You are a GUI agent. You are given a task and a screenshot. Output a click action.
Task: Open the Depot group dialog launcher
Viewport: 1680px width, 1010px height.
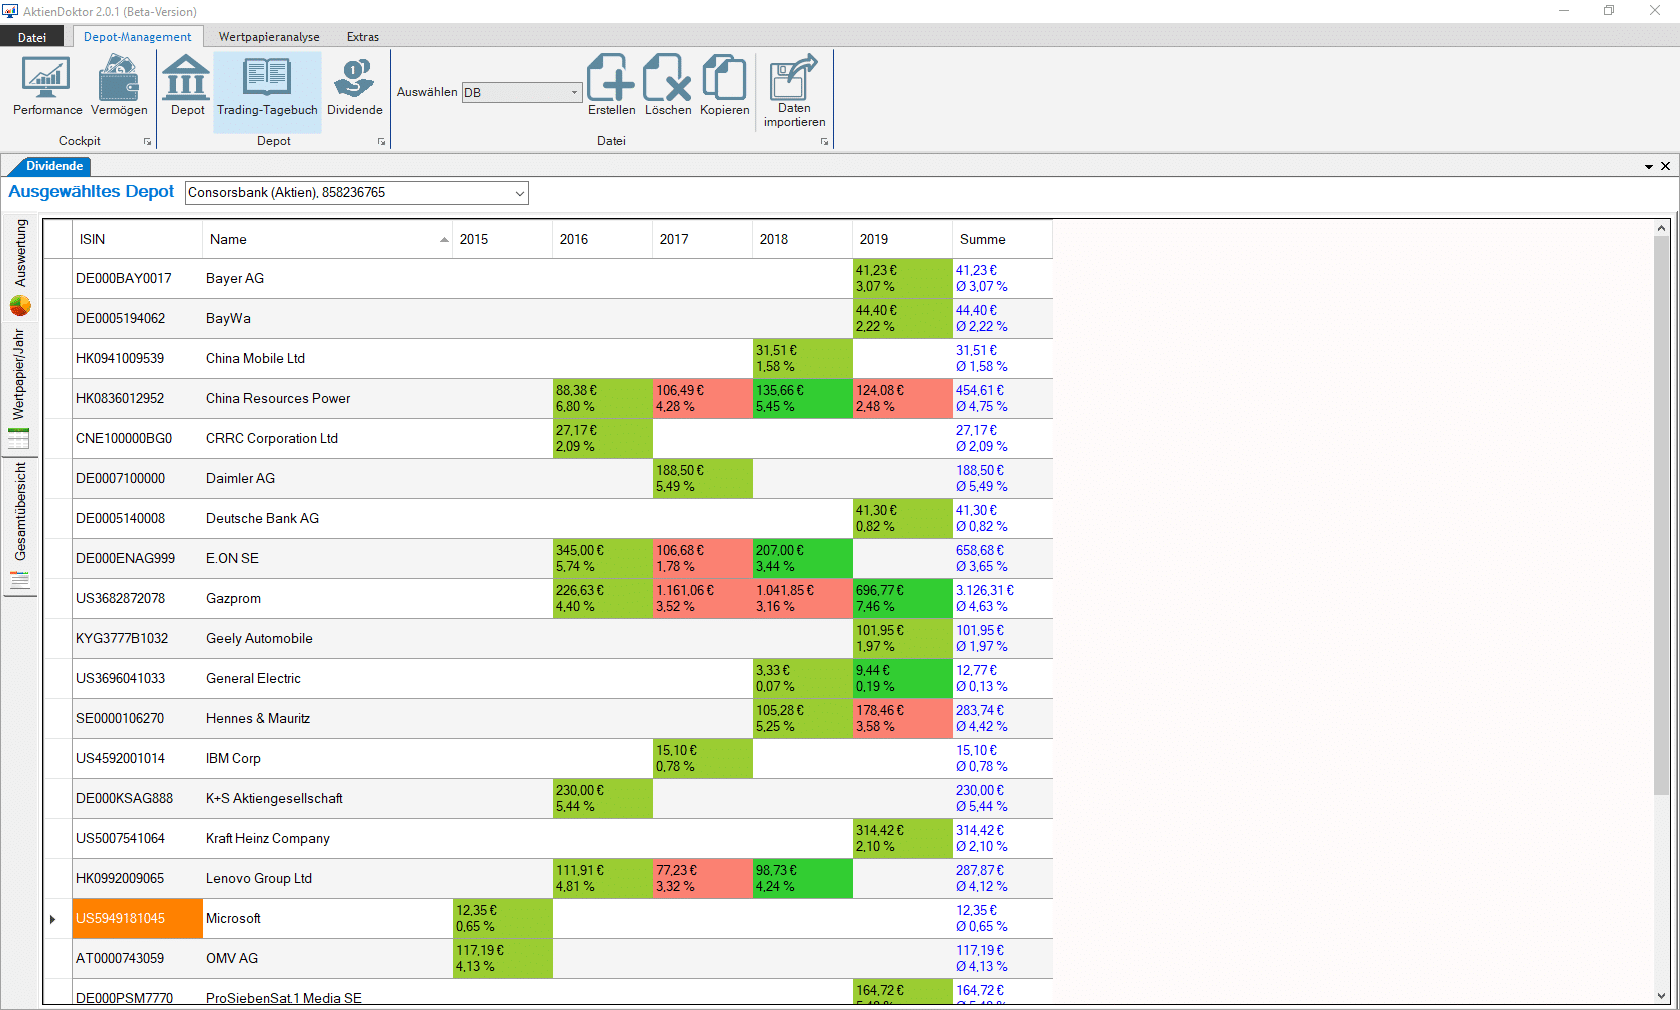coord(381,142)
